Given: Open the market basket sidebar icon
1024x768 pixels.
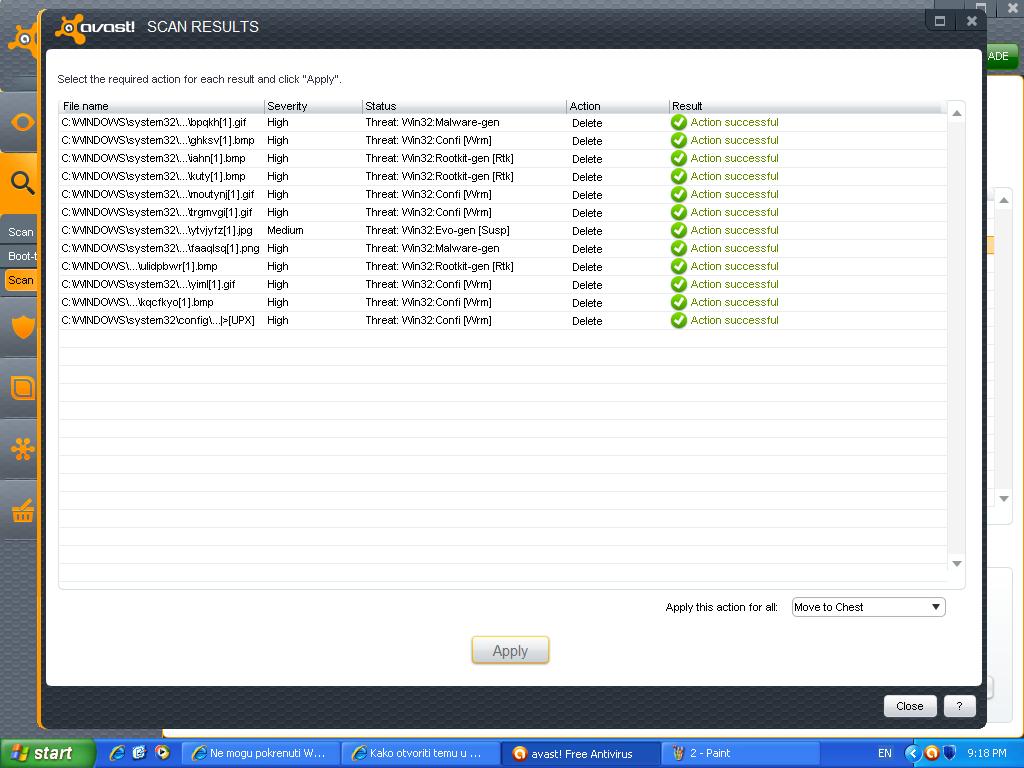Looking at the screenshot, I should click(23, 511).
